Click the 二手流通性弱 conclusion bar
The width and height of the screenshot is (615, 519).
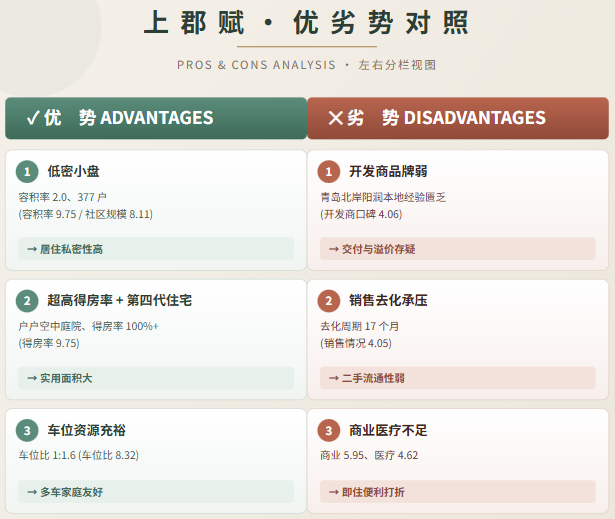[x=458, y=378]
